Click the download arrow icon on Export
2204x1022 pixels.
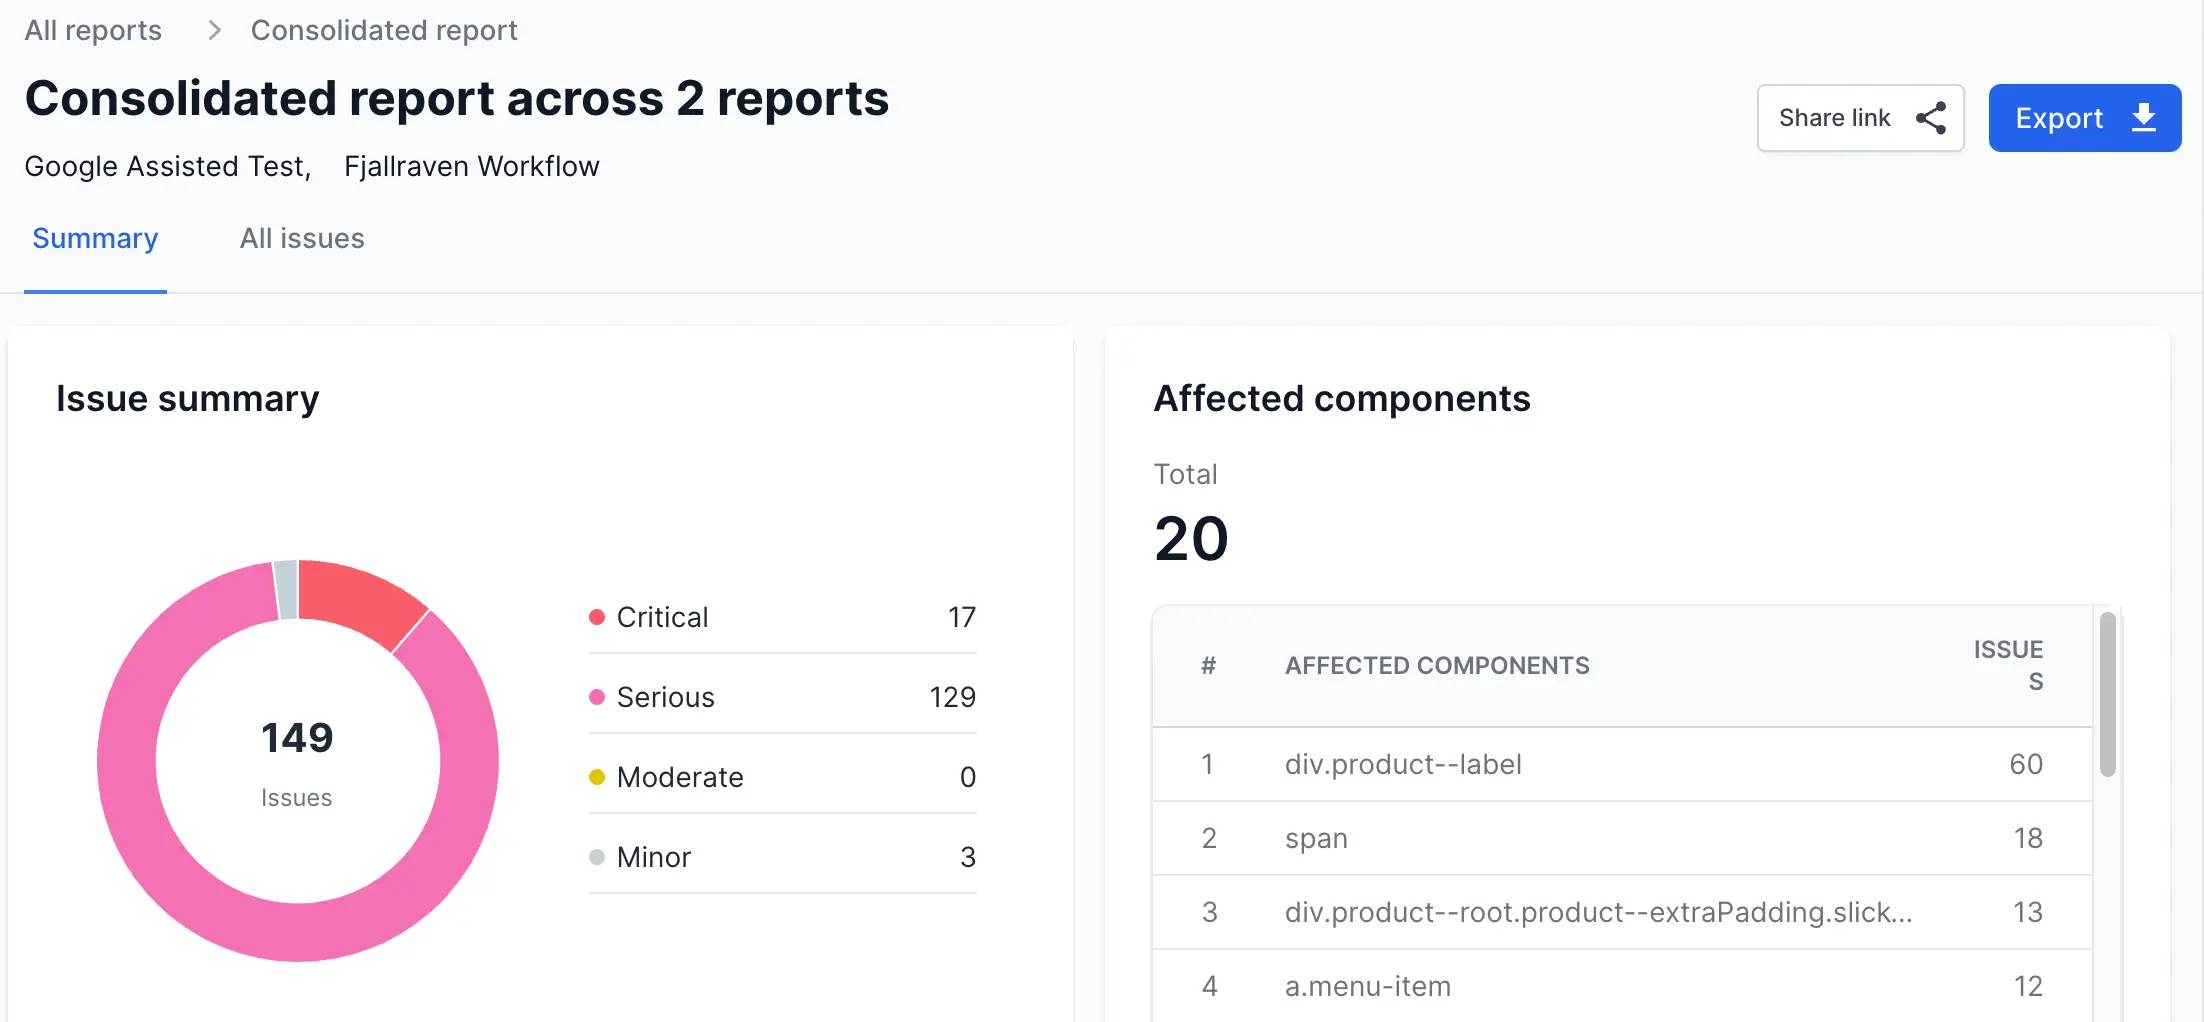(2143, 118)
